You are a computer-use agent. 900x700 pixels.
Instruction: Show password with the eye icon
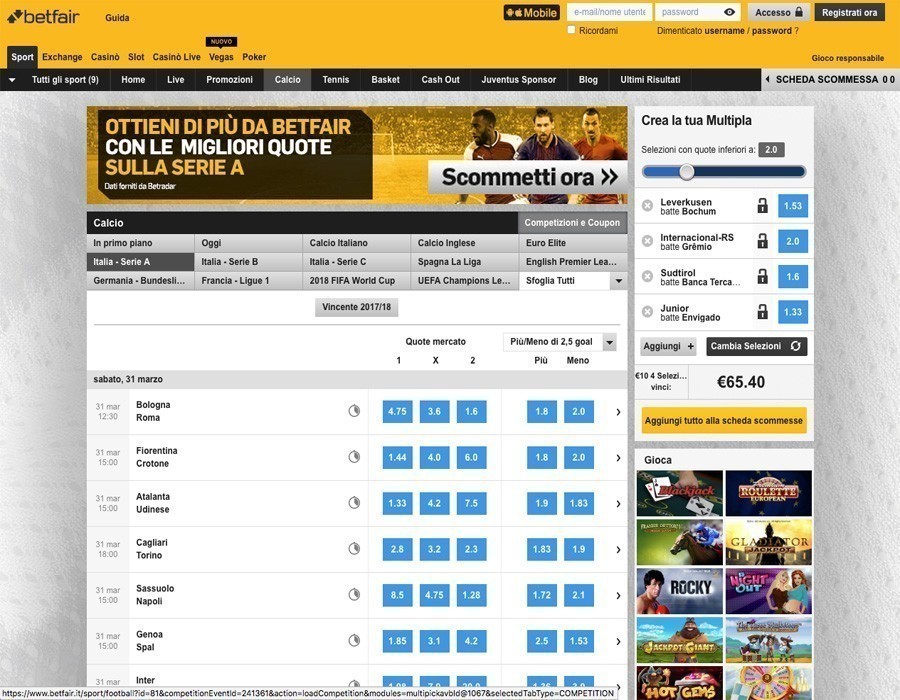729,12
